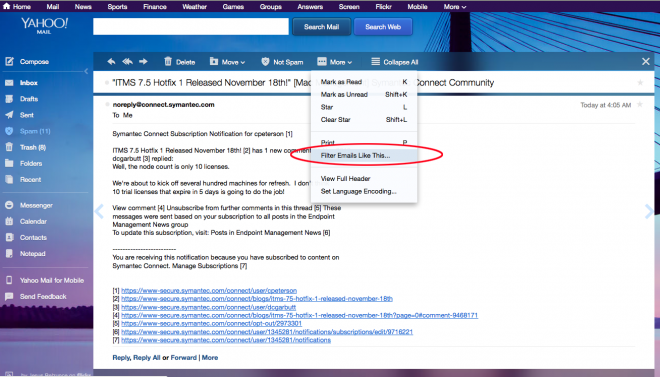Image resolution: width=660 pixels, height=377 pixels.
Task: Open Weather in top navigation bar
Action: 194,7
